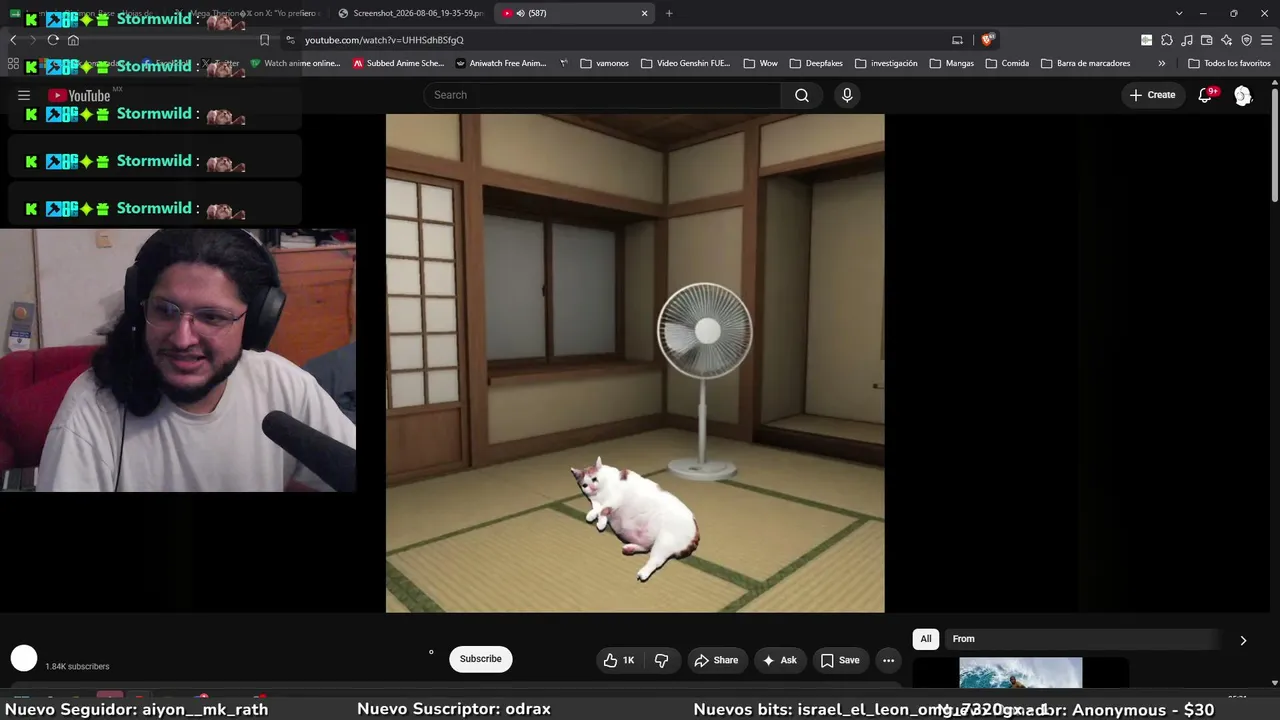The height and width of the screenshot is (720, 1280).
Task: Click the Ask button
Action: click(x=780, y=660)
